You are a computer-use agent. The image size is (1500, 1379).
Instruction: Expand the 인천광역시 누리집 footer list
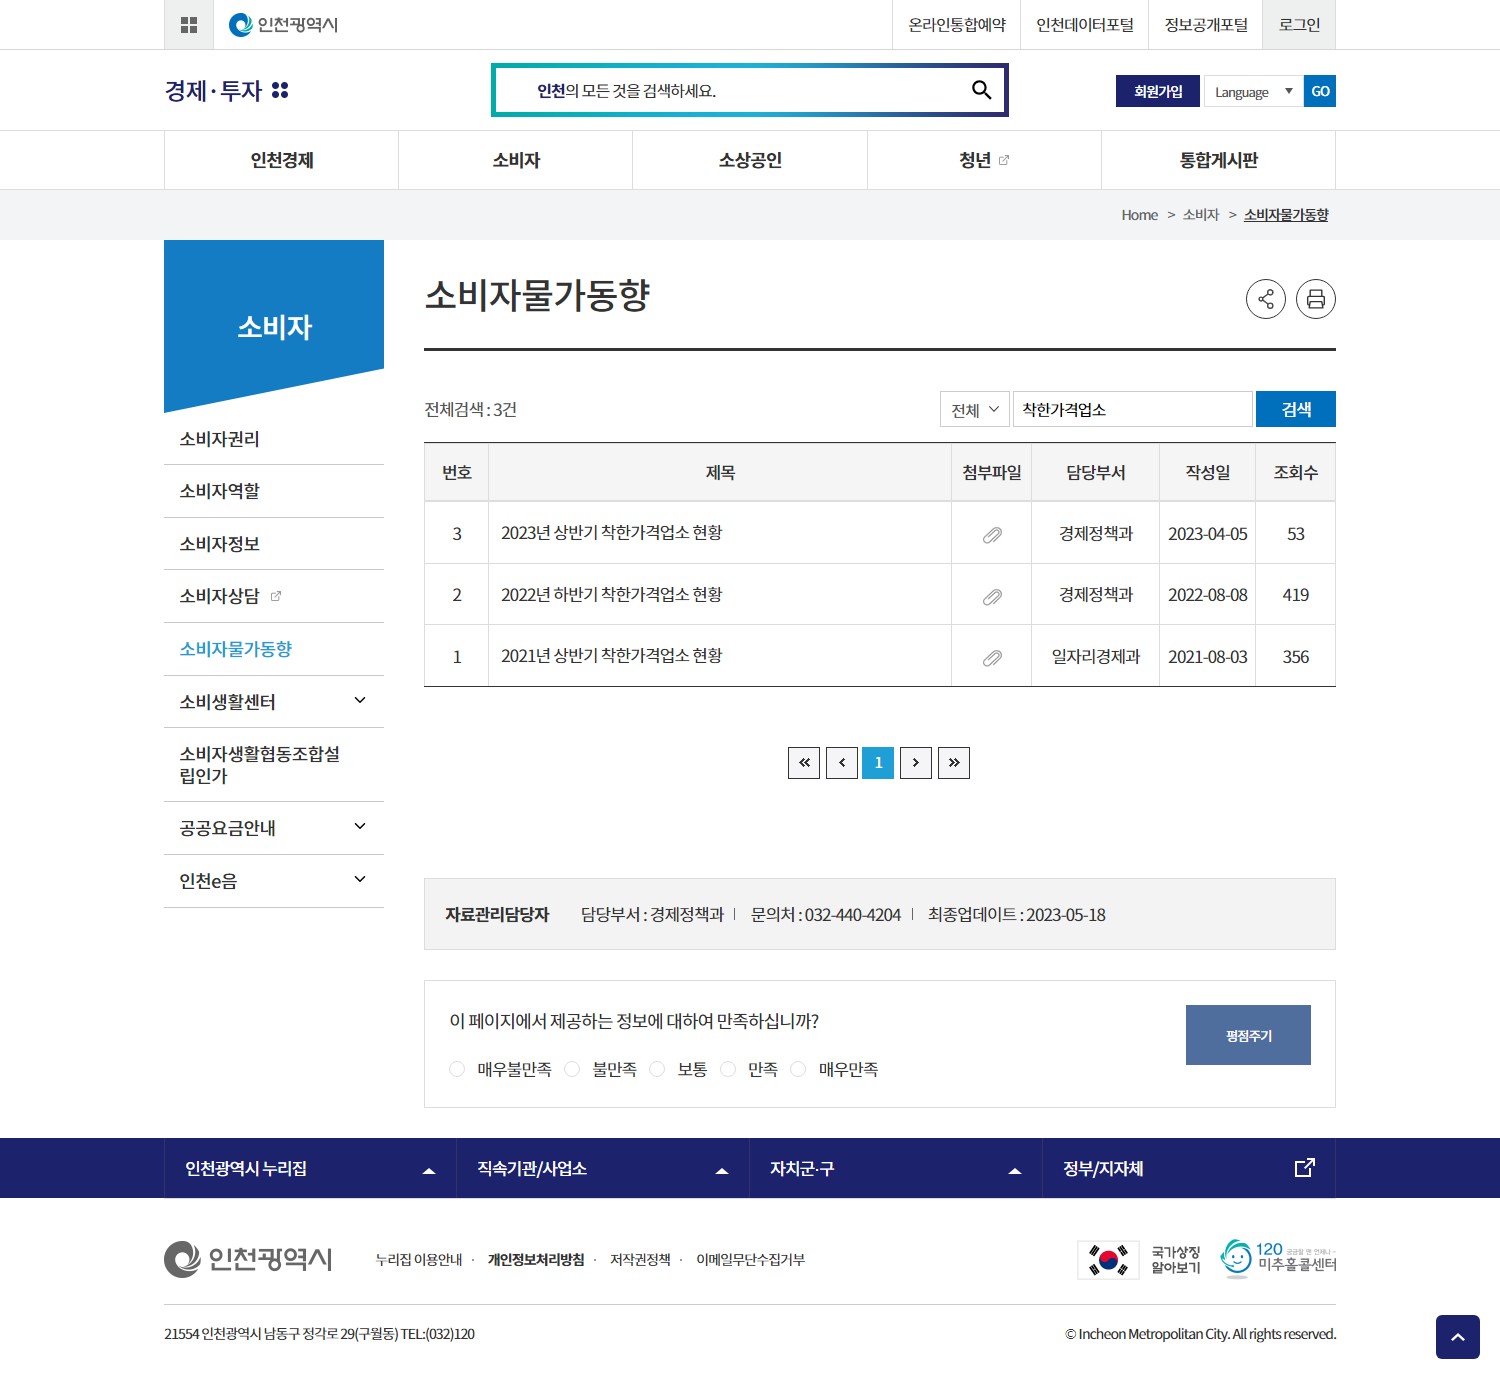click(x=310, y=1168)
